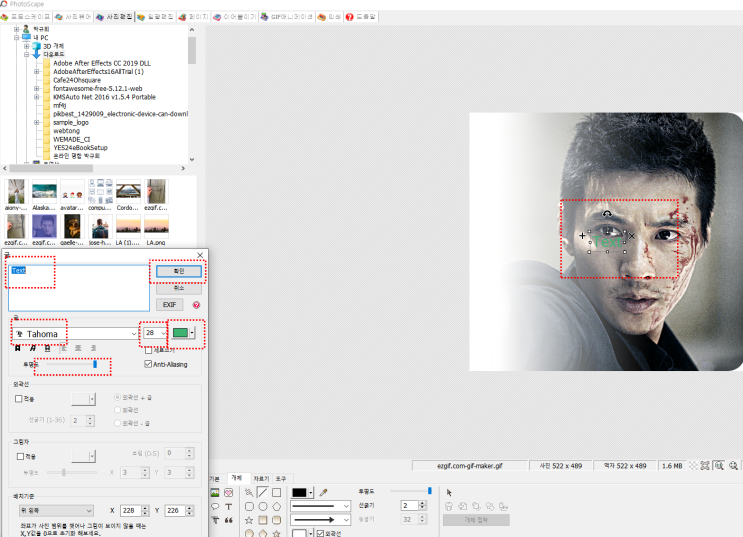
Task: Enable the outline apply checkbox
Action: pyautogui.click(x=18, y=399)
